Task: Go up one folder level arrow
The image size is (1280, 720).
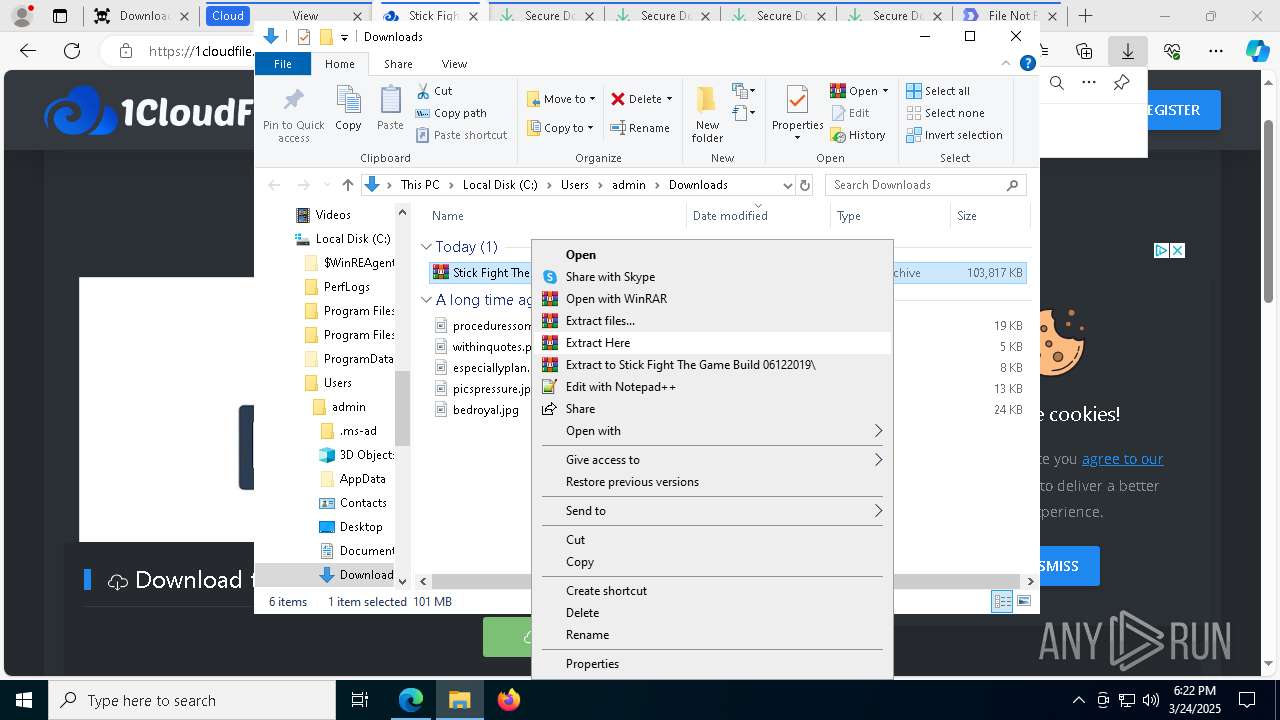Action: (x=347, y=185)
